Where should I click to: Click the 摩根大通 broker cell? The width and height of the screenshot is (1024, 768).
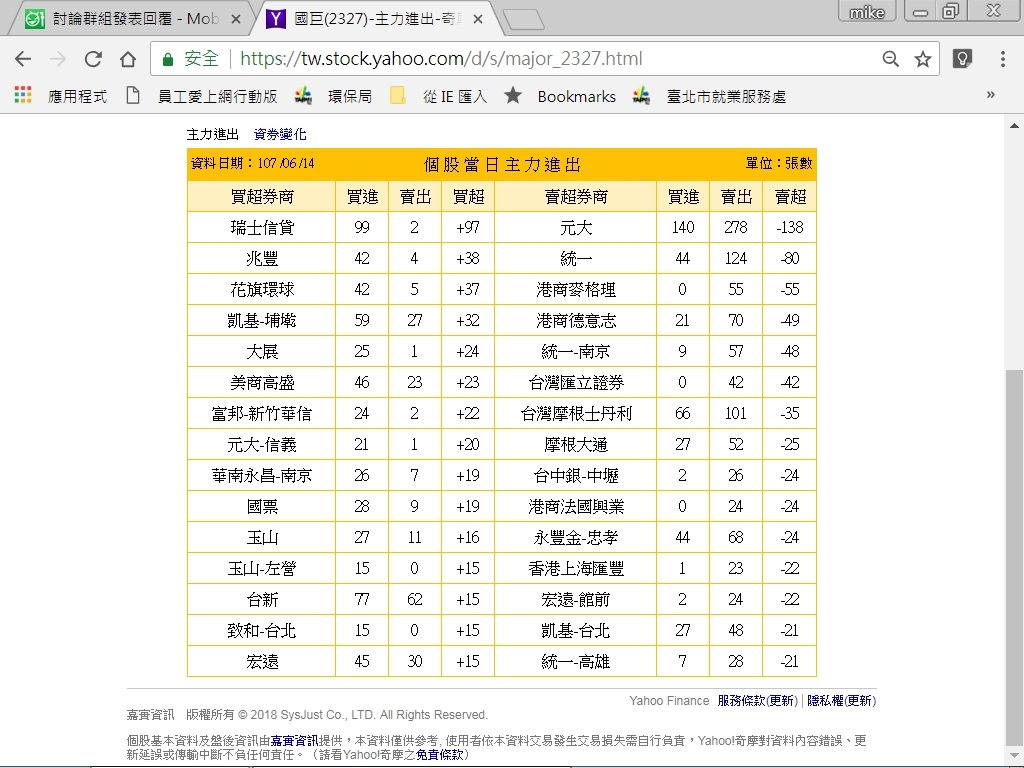pos(576,445)
